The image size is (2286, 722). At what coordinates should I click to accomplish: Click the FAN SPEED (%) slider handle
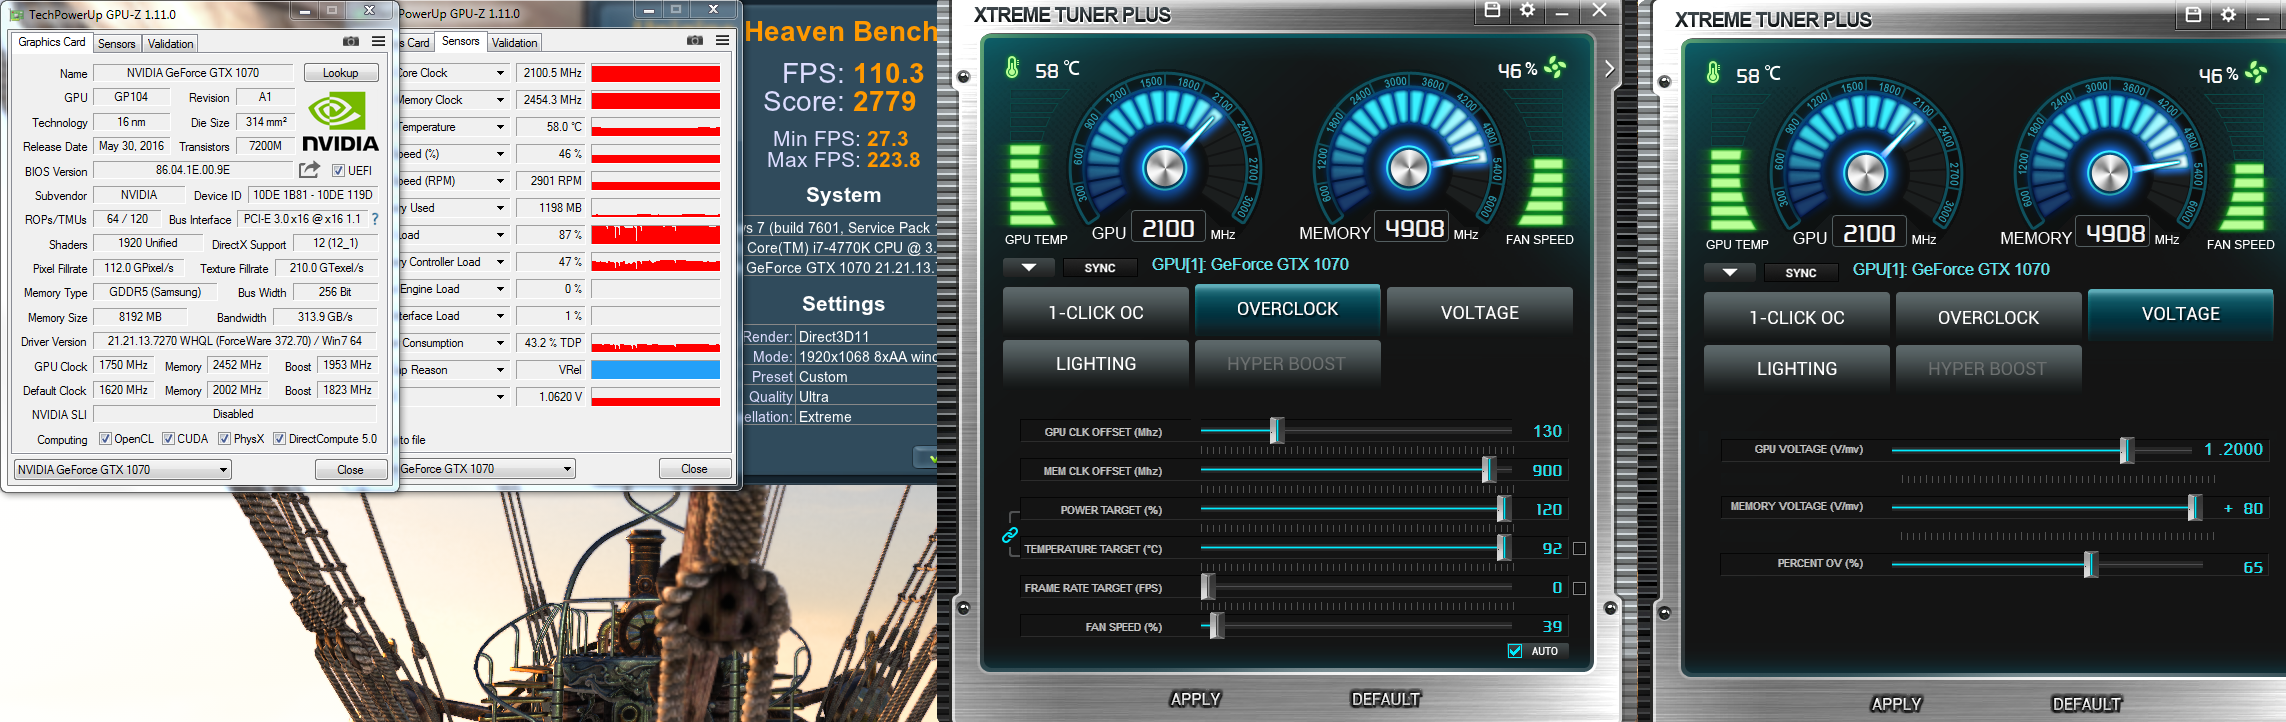pyautogui.click(x=1216, y=625)
